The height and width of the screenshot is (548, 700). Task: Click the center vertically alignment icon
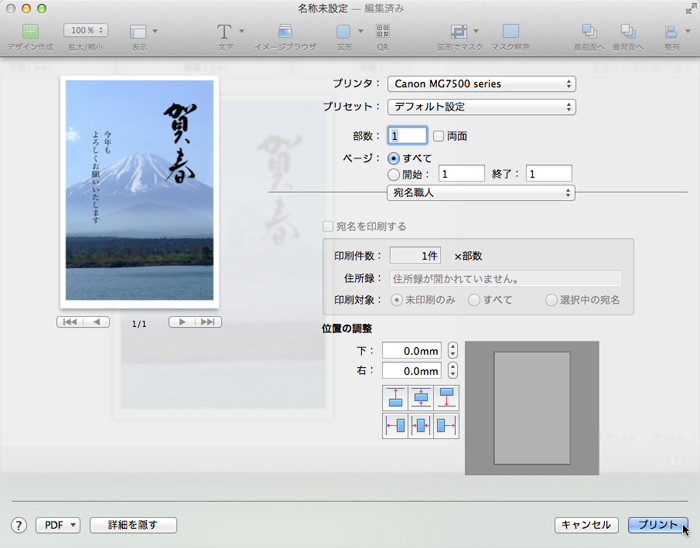[x=421, y=398]
